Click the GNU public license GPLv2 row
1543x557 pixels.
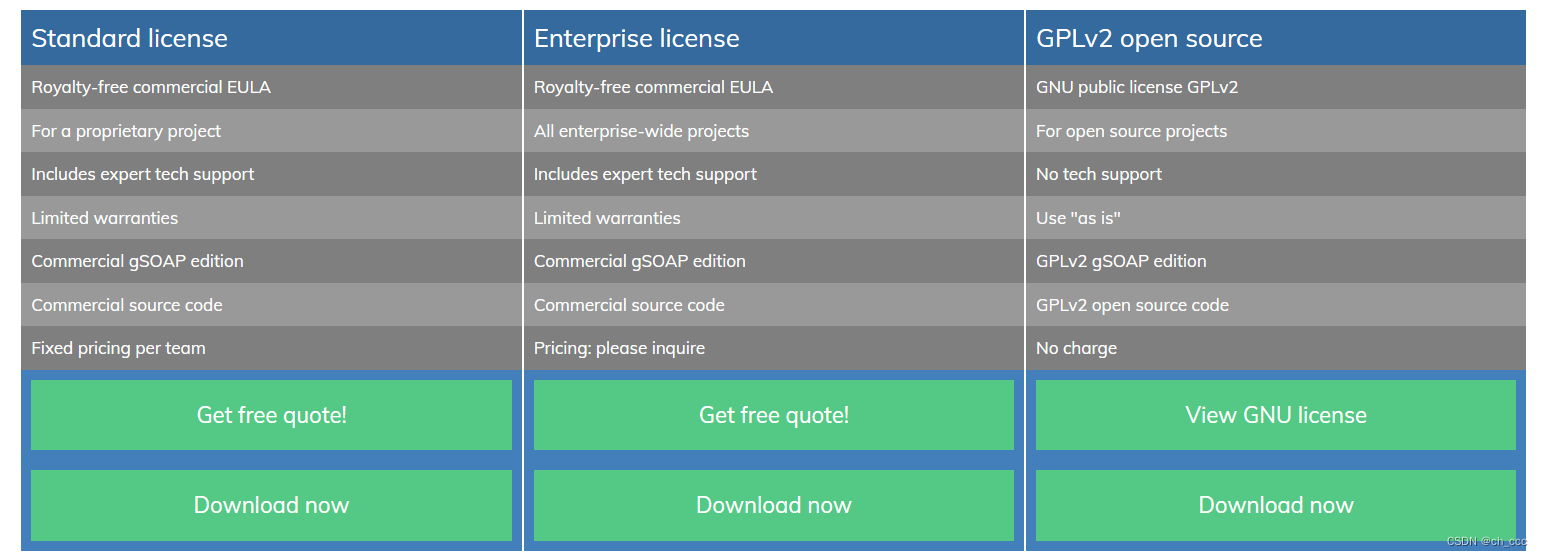(1276, 87)
